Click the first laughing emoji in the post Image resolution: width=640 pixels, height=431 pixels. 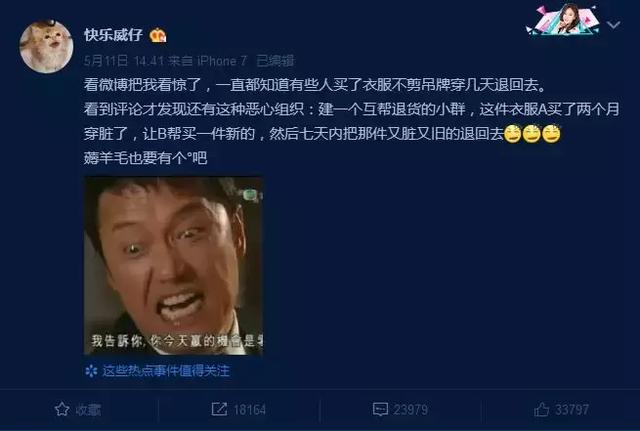coord(513,134)
